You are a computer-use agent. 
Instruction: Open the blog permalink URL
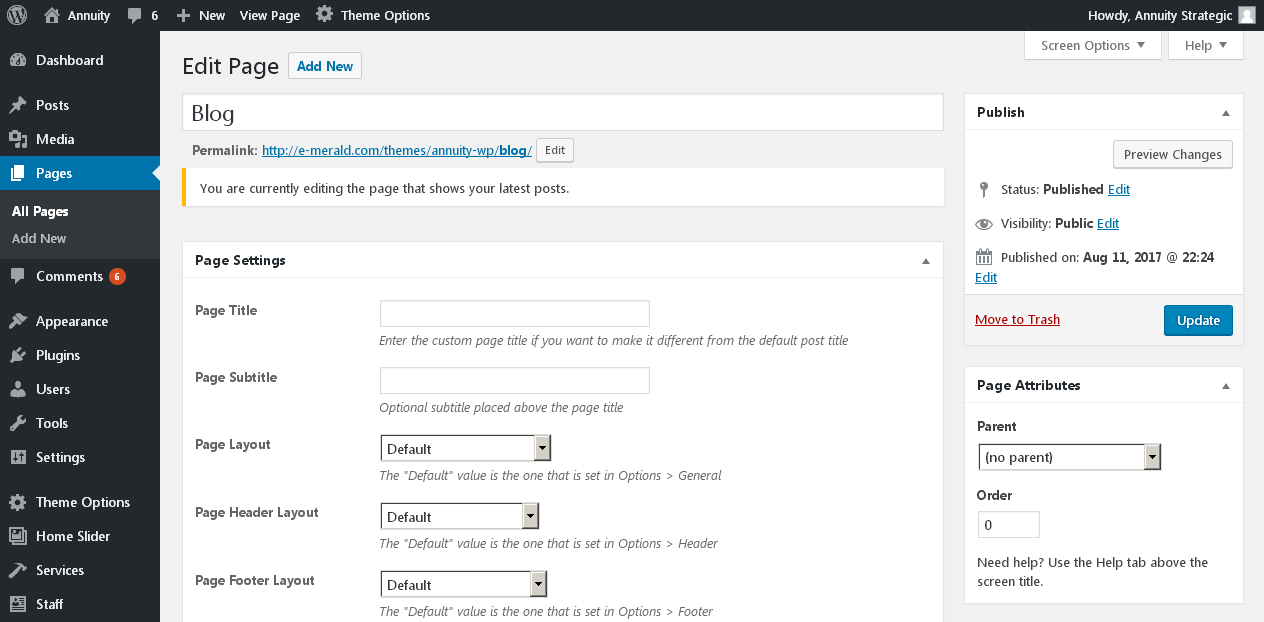[397, 150]
